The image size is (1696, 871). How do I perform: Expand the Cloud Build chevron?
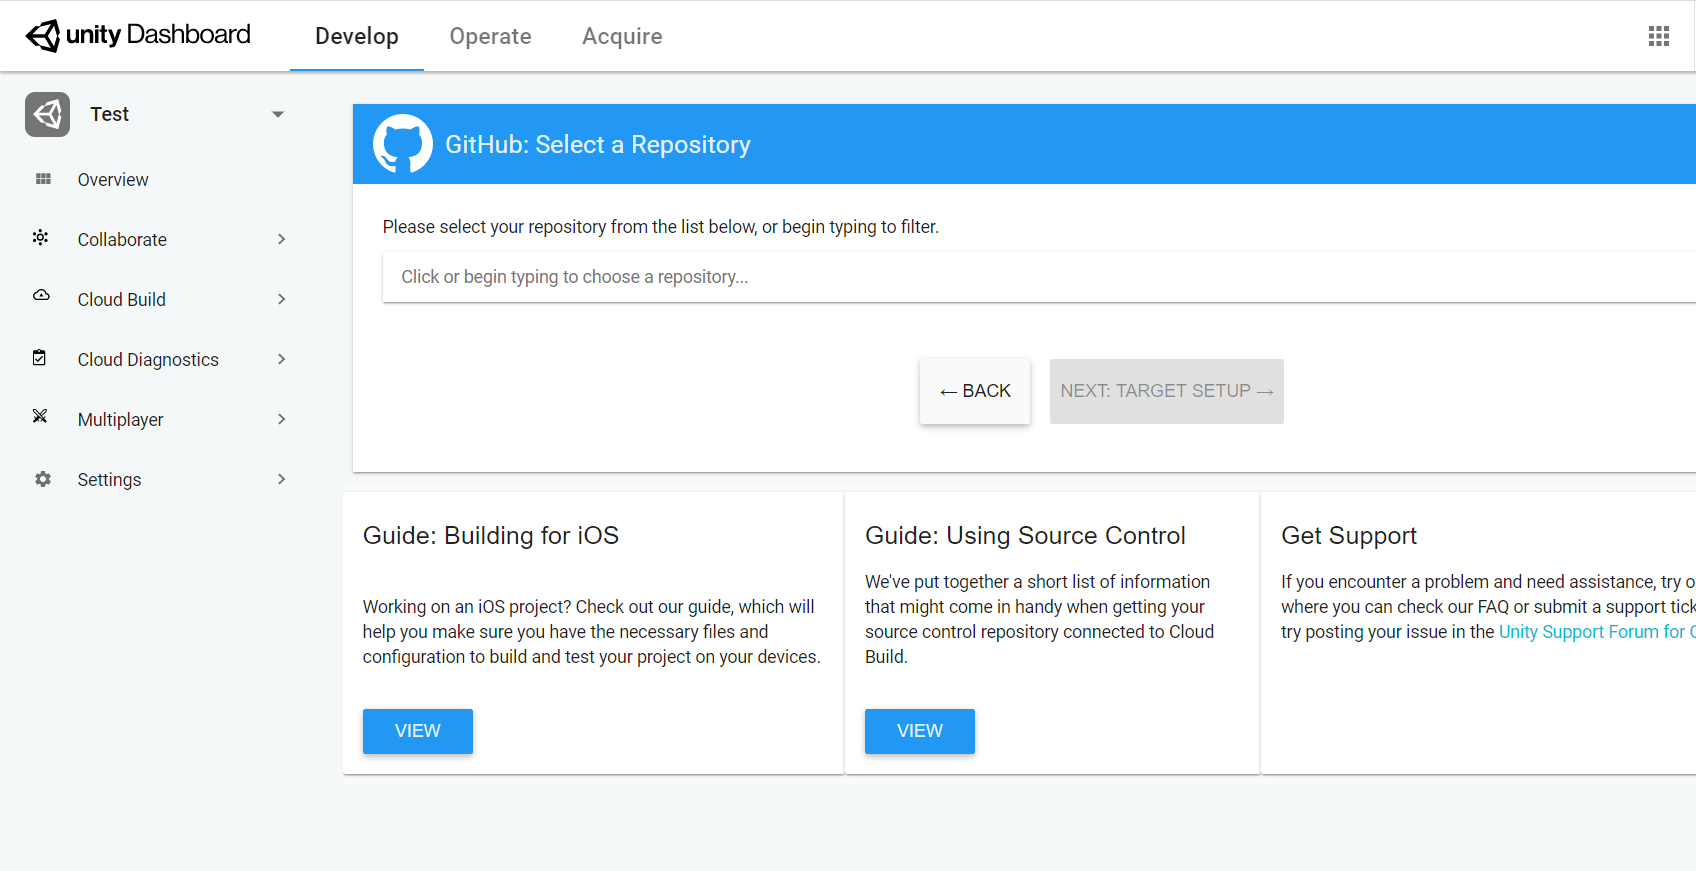pyautogui.click(x=282, y=299)
